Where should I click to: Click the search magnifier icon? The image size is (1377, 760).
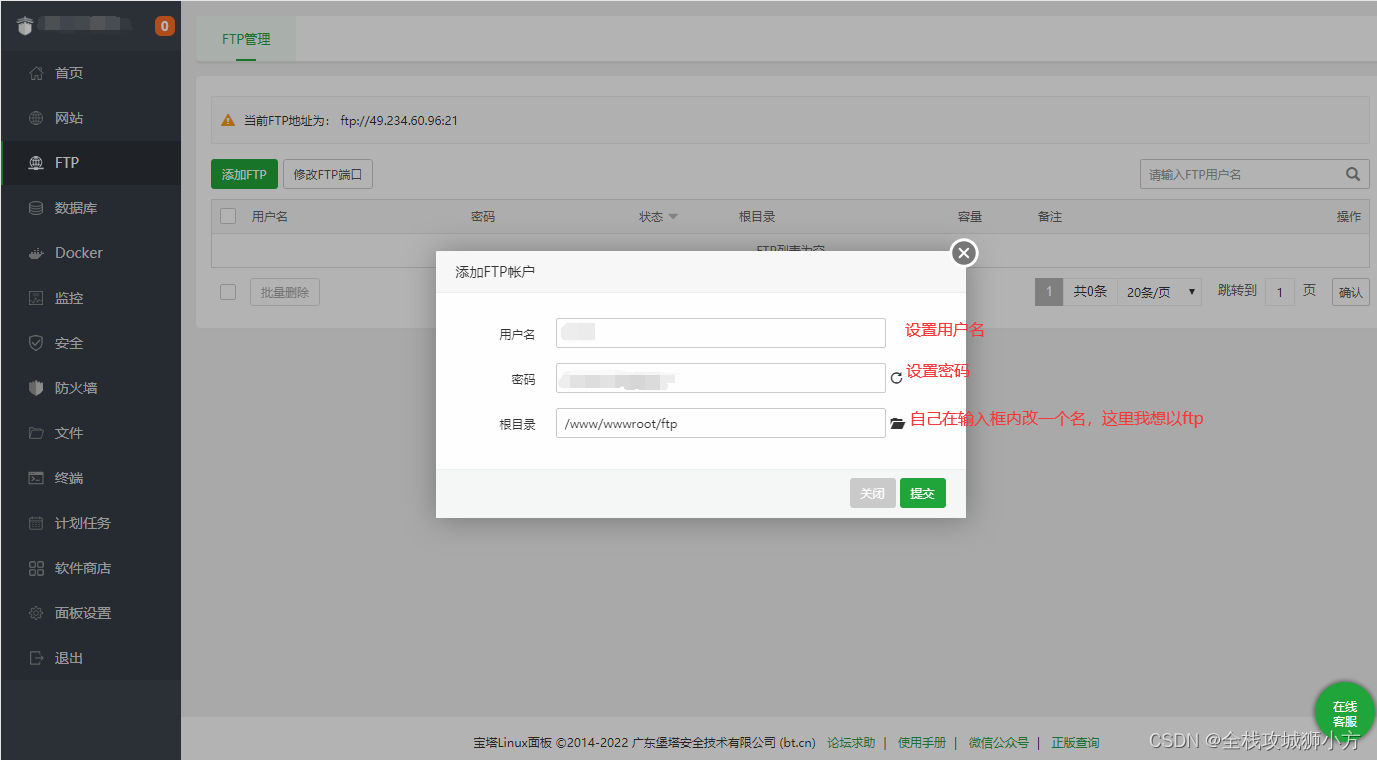(x=1353, y=174)
